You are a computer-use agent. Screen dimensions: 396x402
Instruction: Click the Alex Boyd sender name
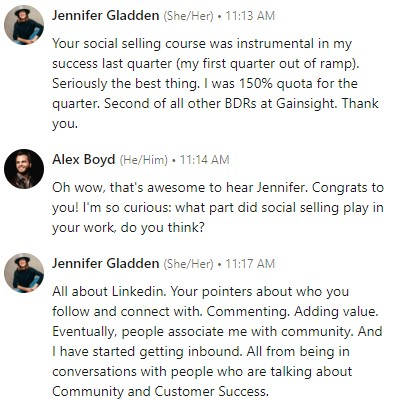click(84, 160)
